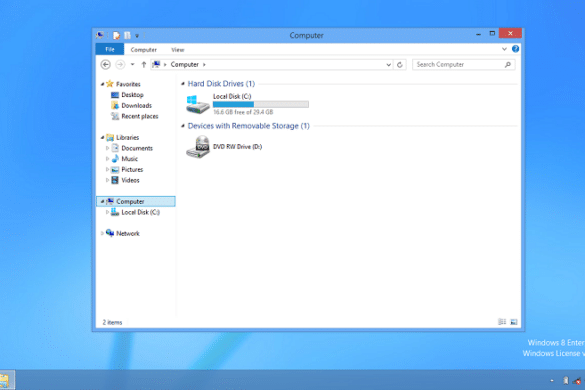Collapse the Favorites group
This screenshot has height=390, width=585.
pyautogui.click(x=102, y=84)
